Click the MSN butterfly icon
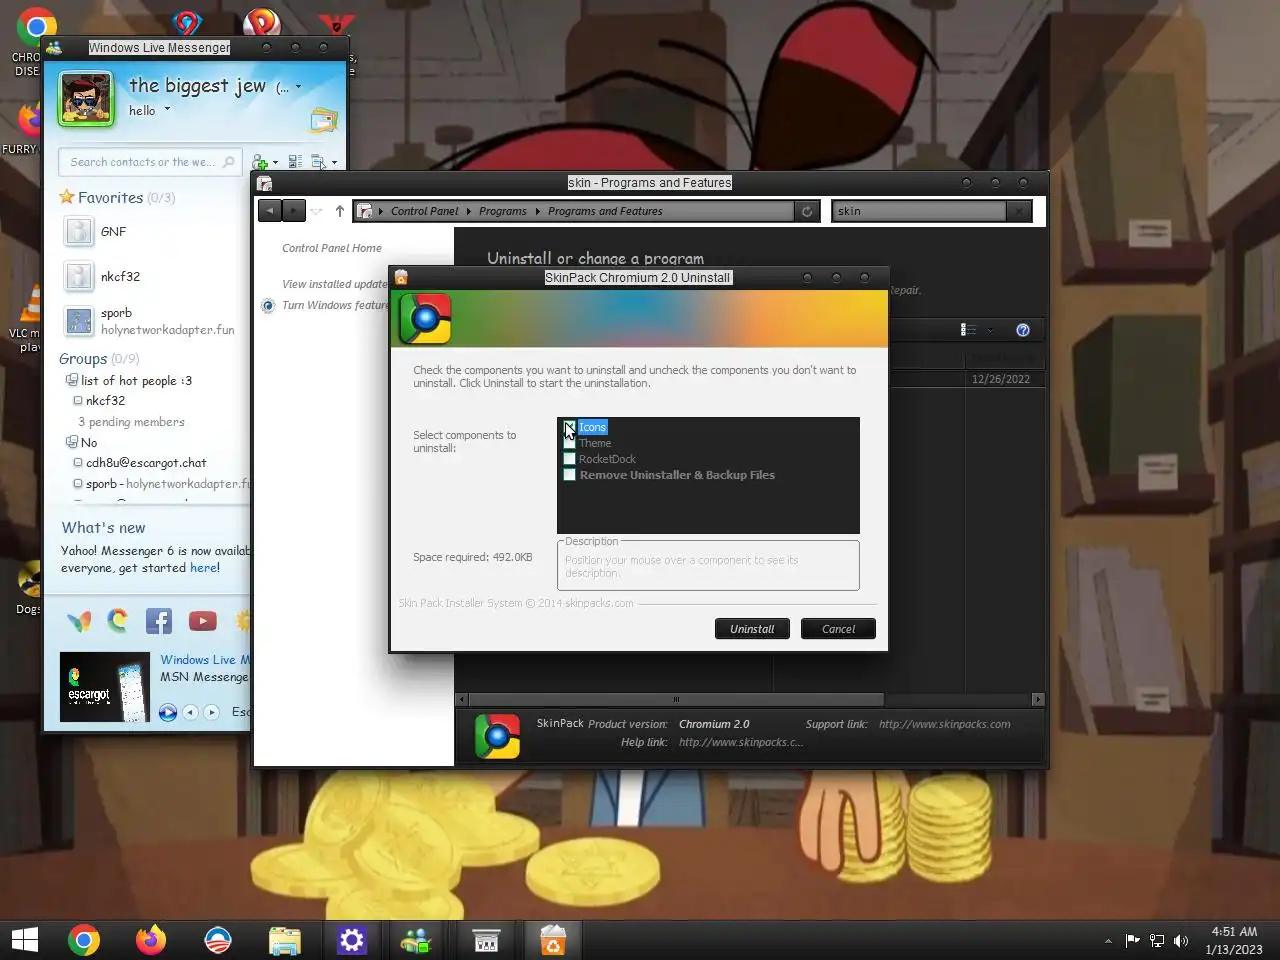Image resolution: width=1280 pixels, height=960 pixels. [x=79, y=621]
